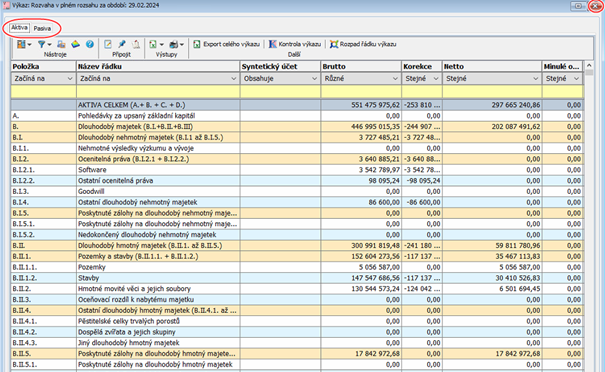The image size is (605, 372).
Task: Select row 'Stavby'
Action: (x=297, y=278)
